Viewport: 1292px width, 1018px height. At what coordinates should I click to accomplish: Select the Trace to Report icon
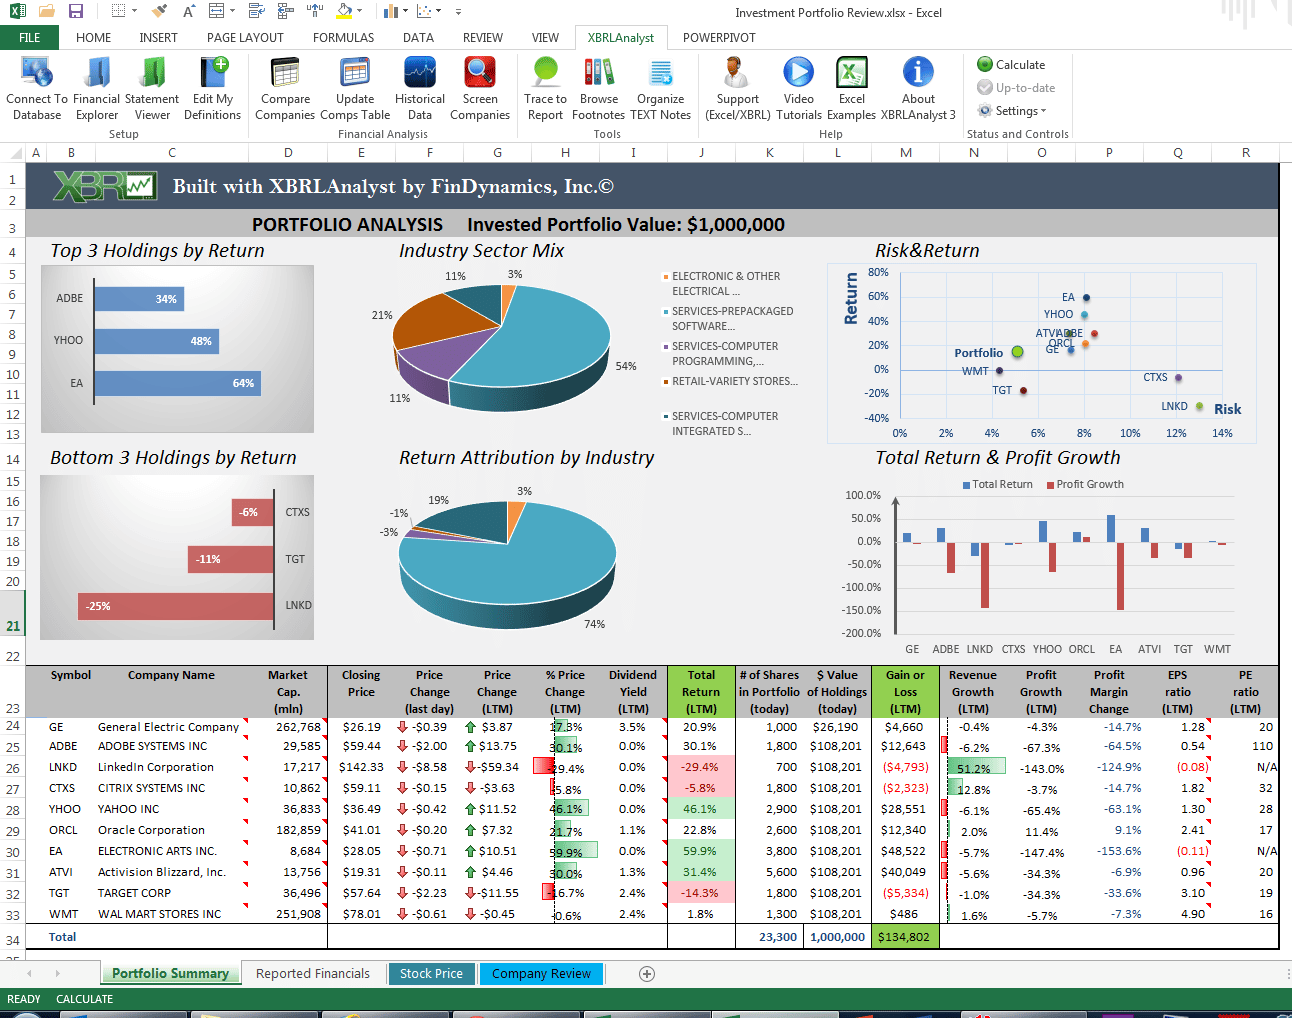click(x=545, y=87)
